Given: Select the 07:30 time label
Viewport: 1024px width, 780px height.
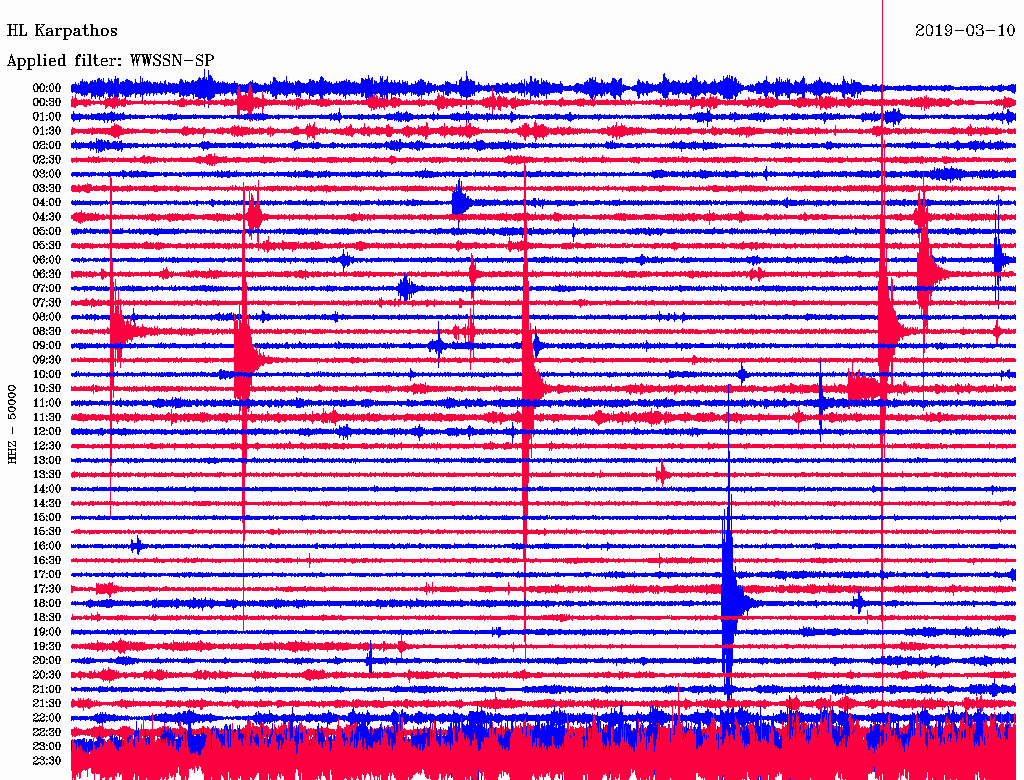Looking at the screenshot, I should [47, 302].
